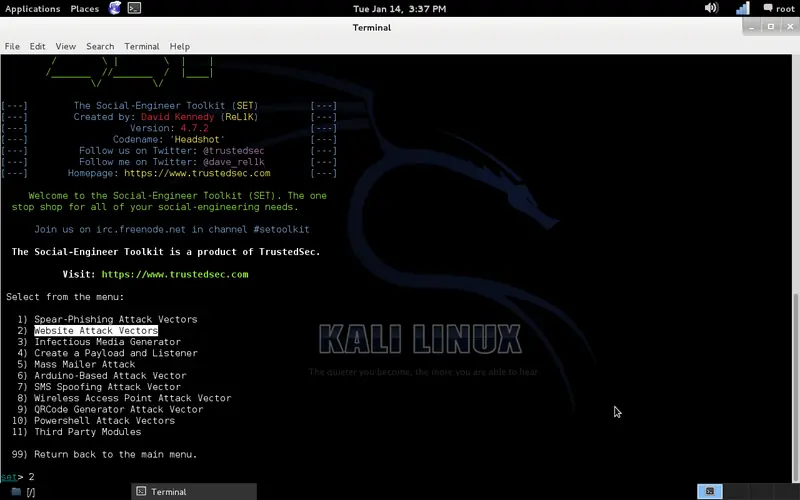Launch terminal from top panel icon
This screenshot has height=500, width=800.
pyautogui.click(x=134, y=8)
